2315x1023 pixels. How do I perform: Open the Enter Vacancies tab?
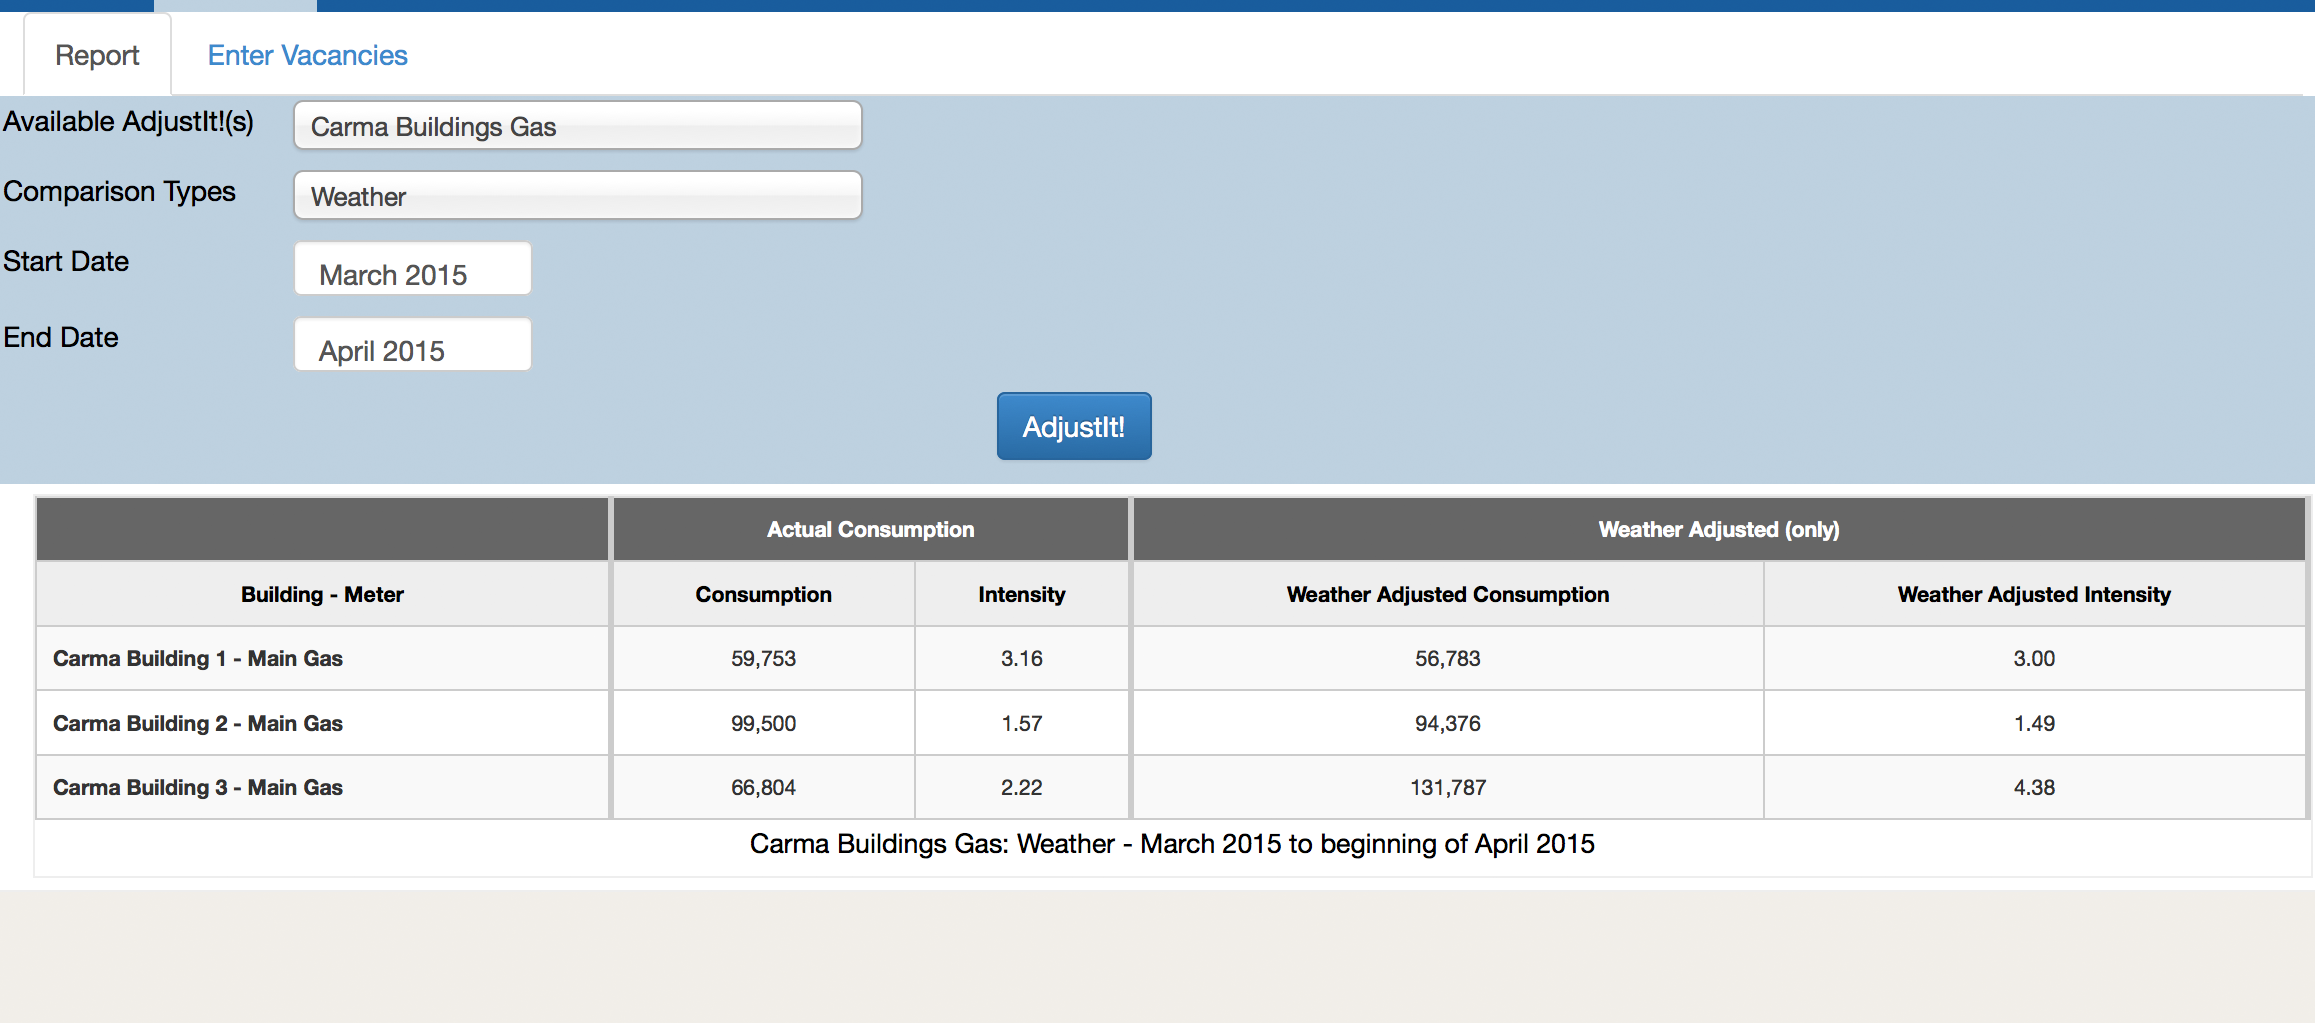(x=307, y=55)
